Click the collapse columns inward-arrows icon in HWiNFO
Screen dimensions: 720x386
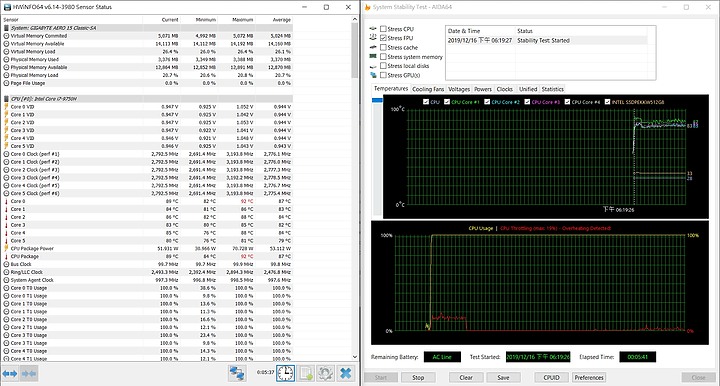pyautogui.click(x=29, y=374)
